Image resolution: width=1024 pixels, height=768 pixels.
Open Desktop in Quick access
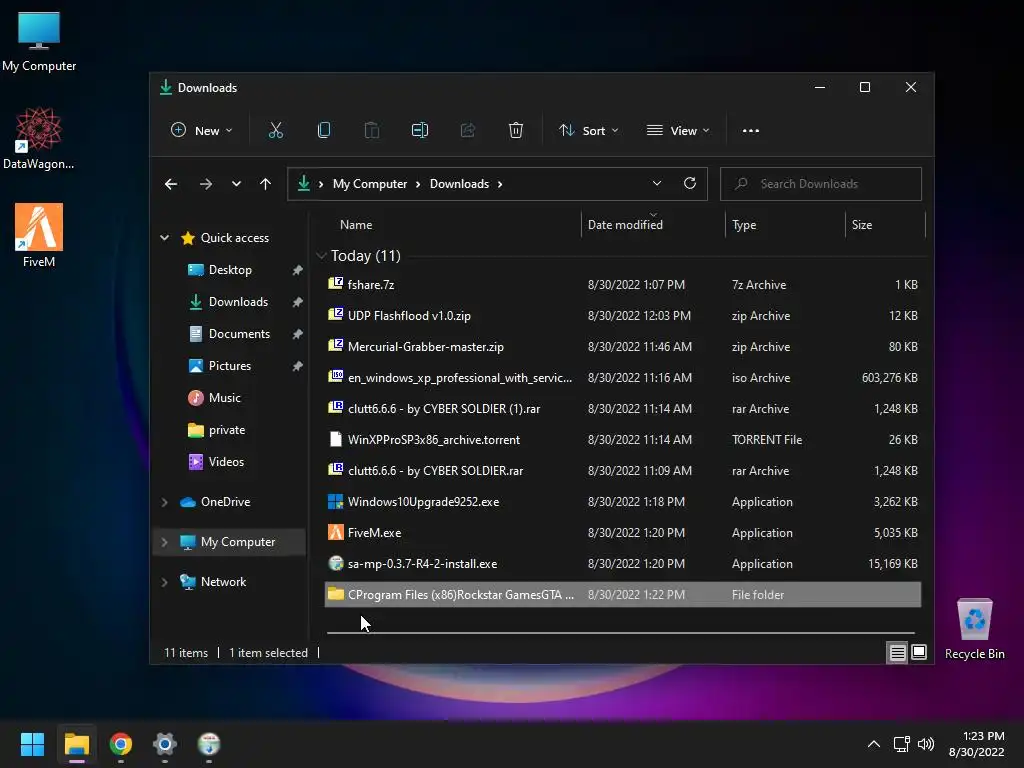[230, 270]
